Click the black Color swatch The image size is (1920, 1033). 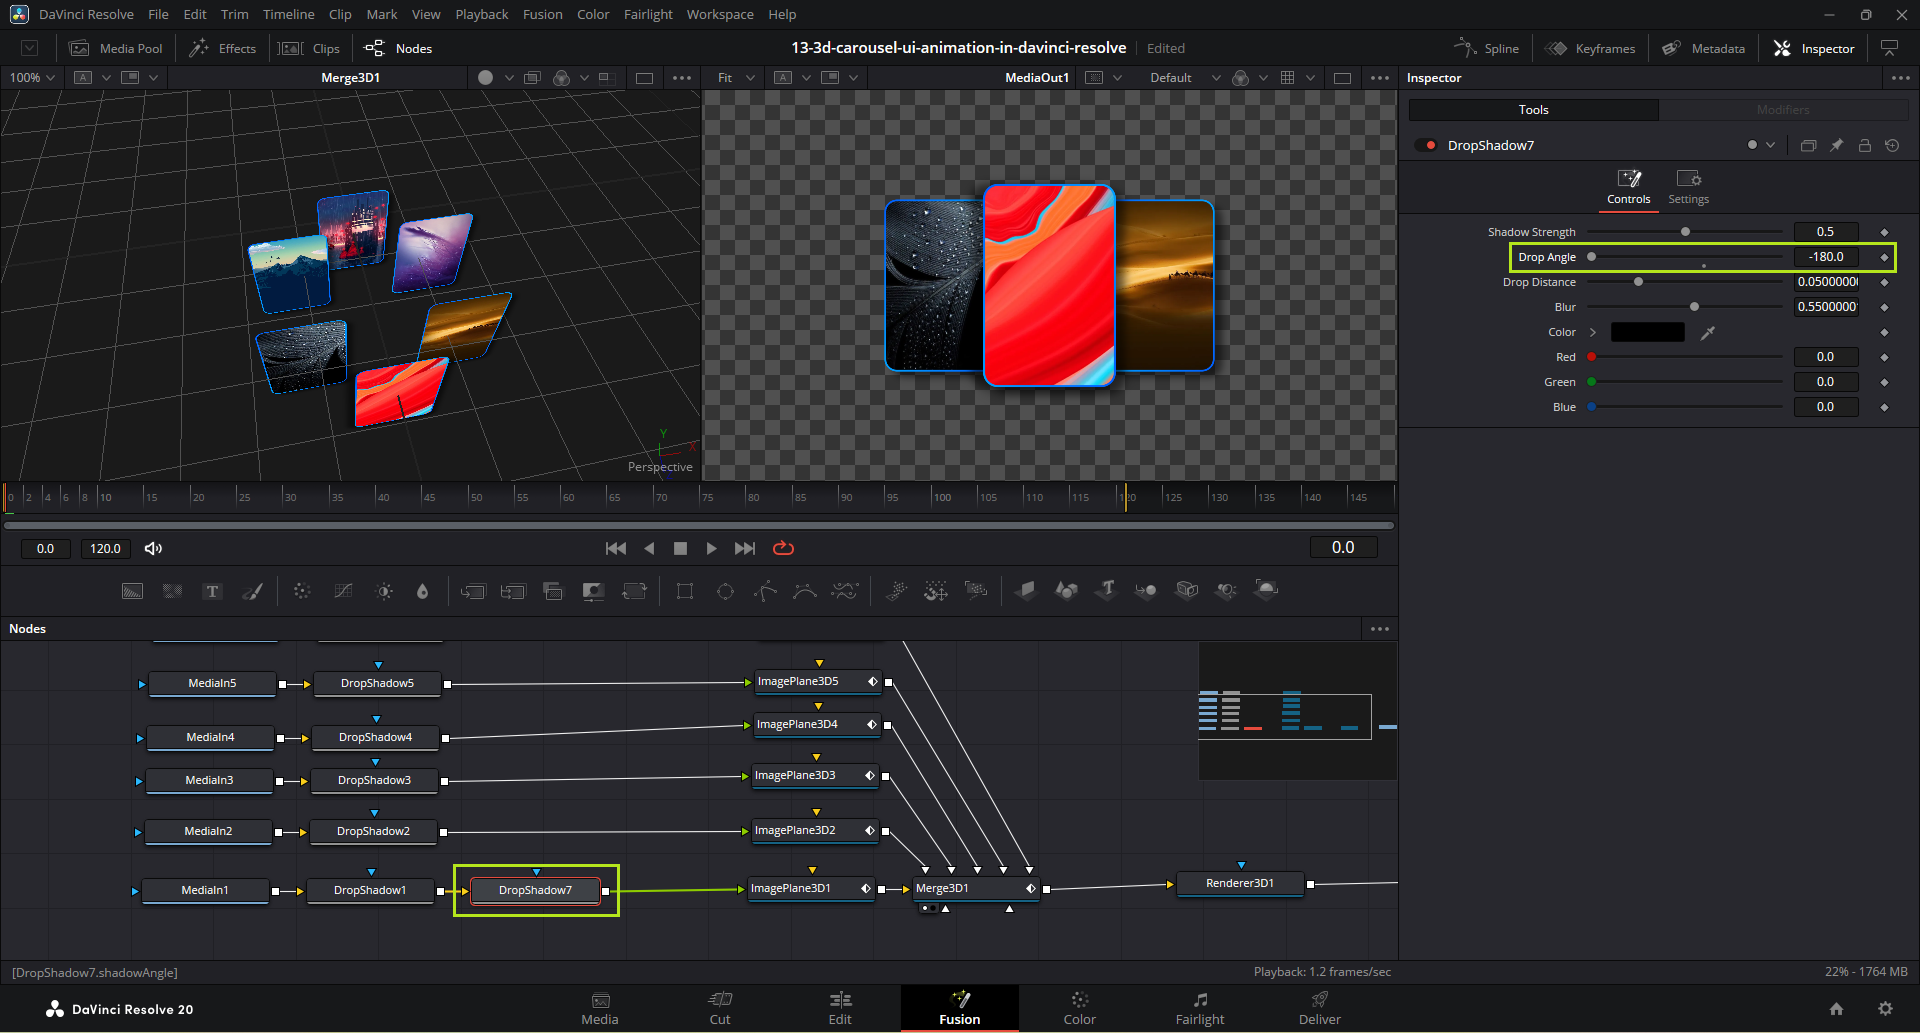[1647, 332]
